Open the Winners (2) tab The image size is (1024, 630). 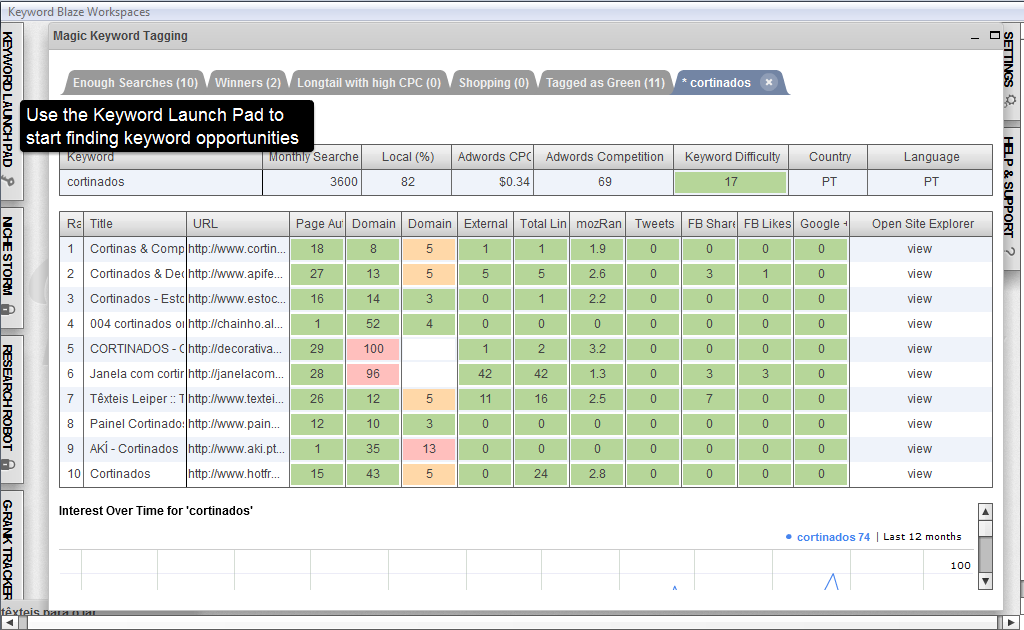(x=248, y=83)
